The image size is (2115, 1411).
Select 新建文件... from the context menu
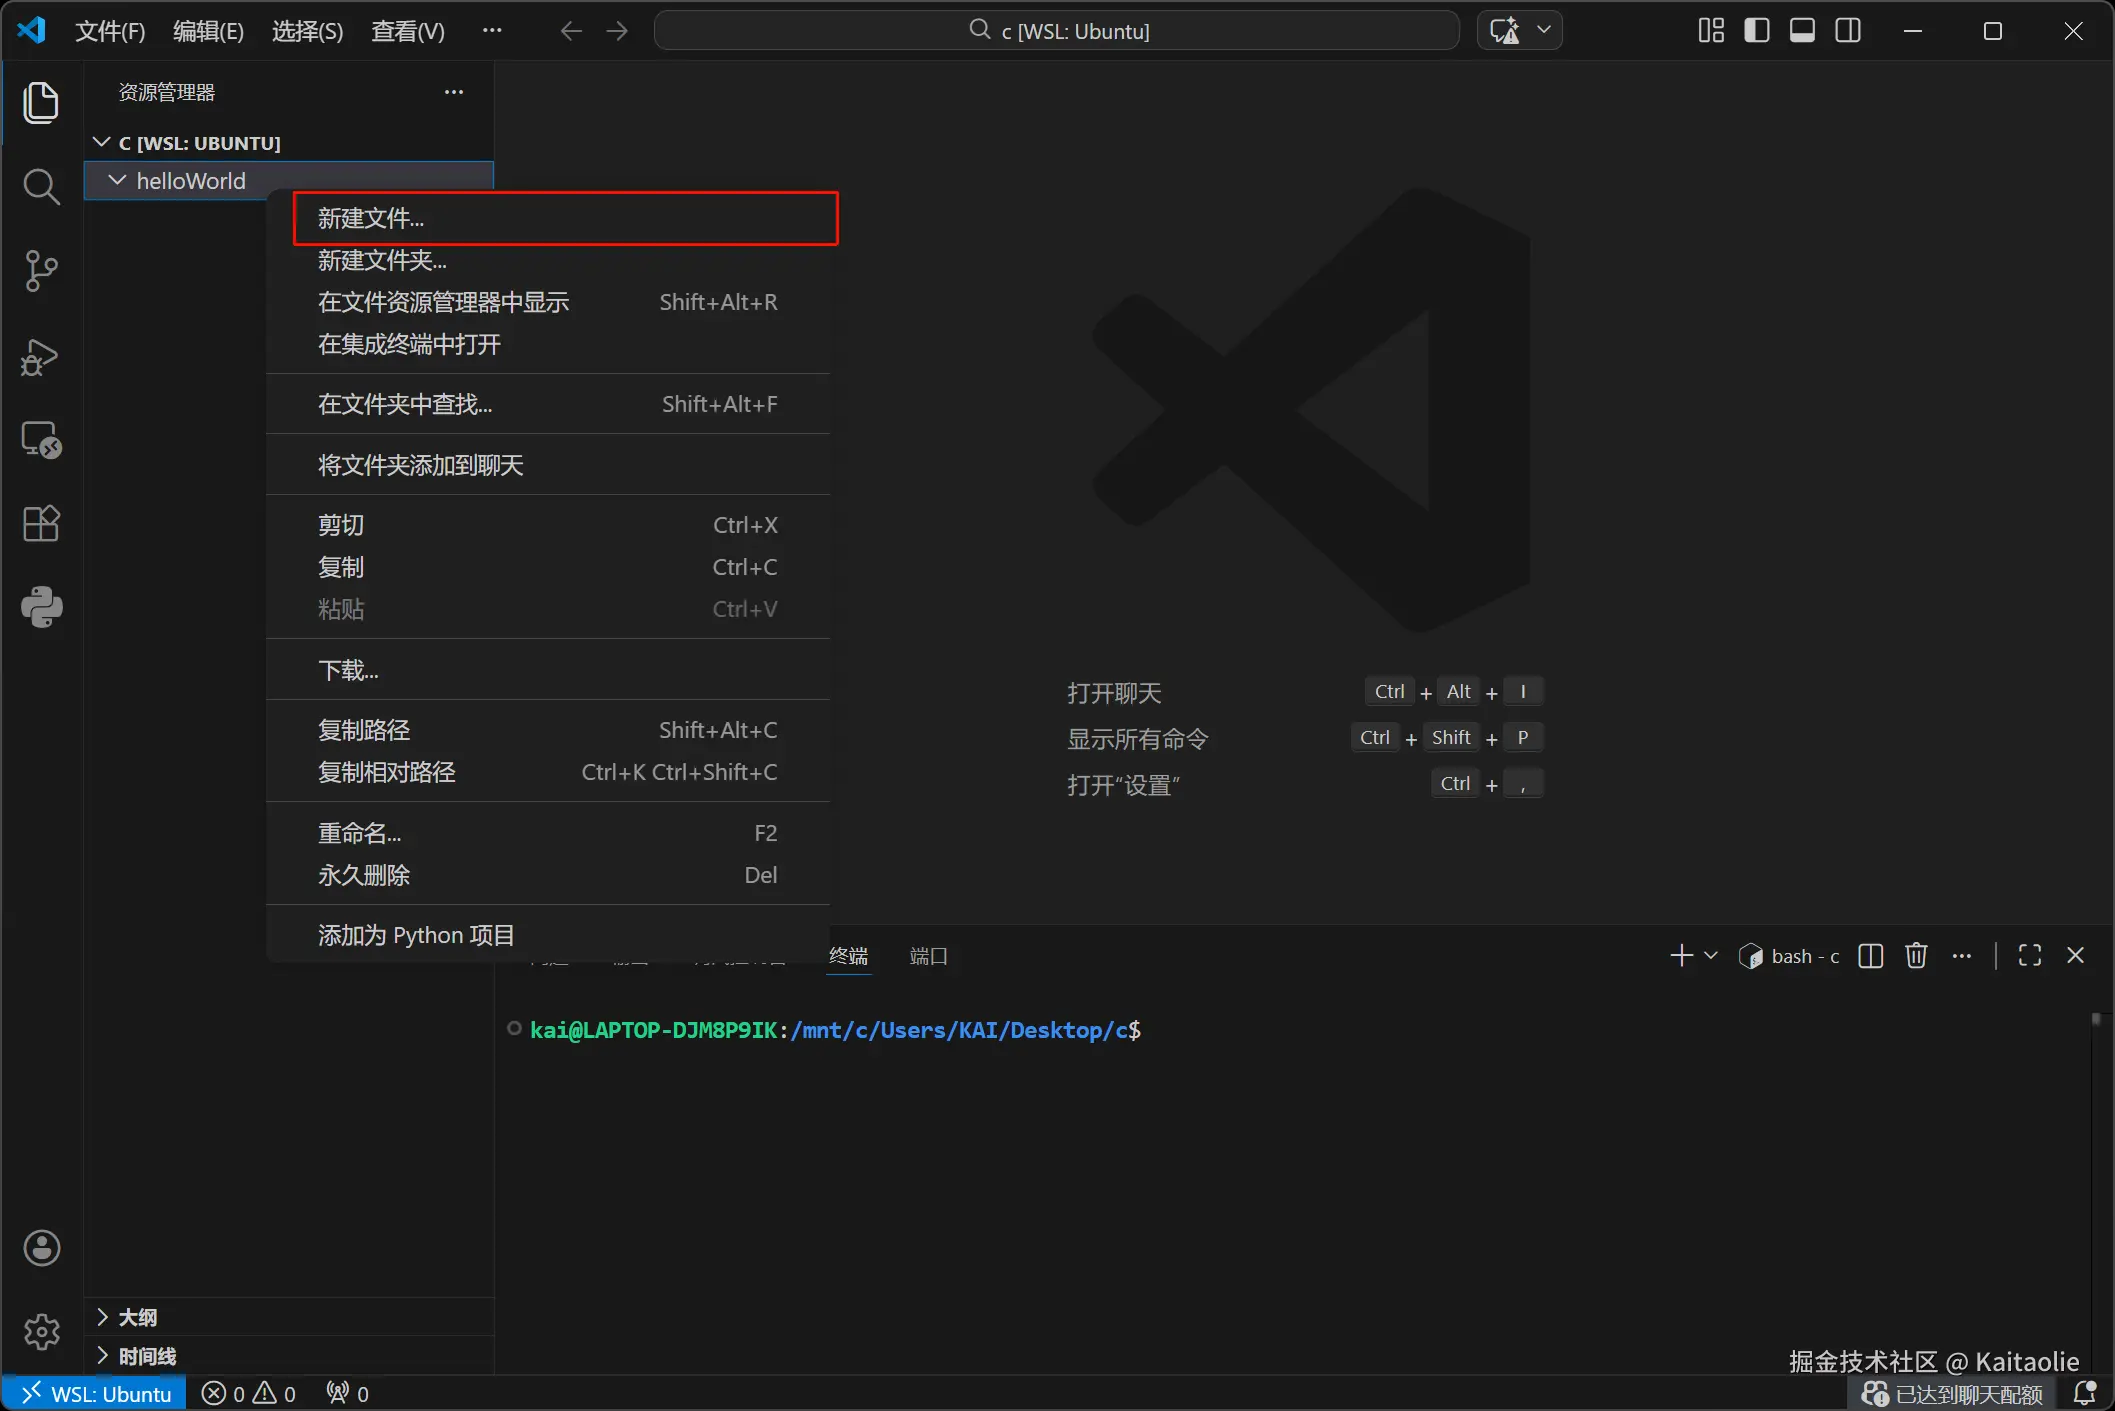(371, 218)
